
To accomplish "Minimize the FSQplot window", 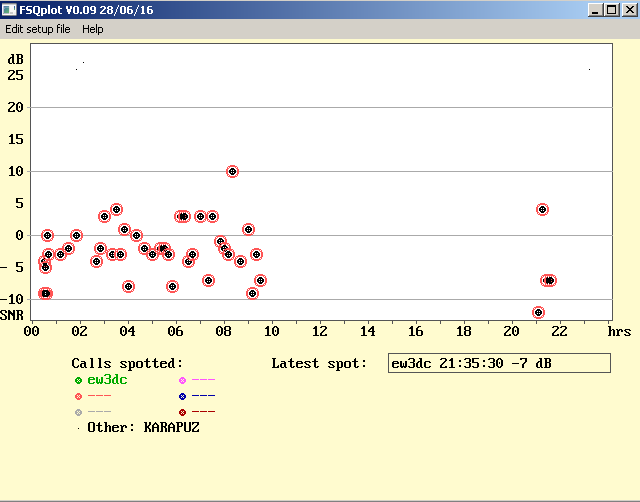I will coord(596,10).
